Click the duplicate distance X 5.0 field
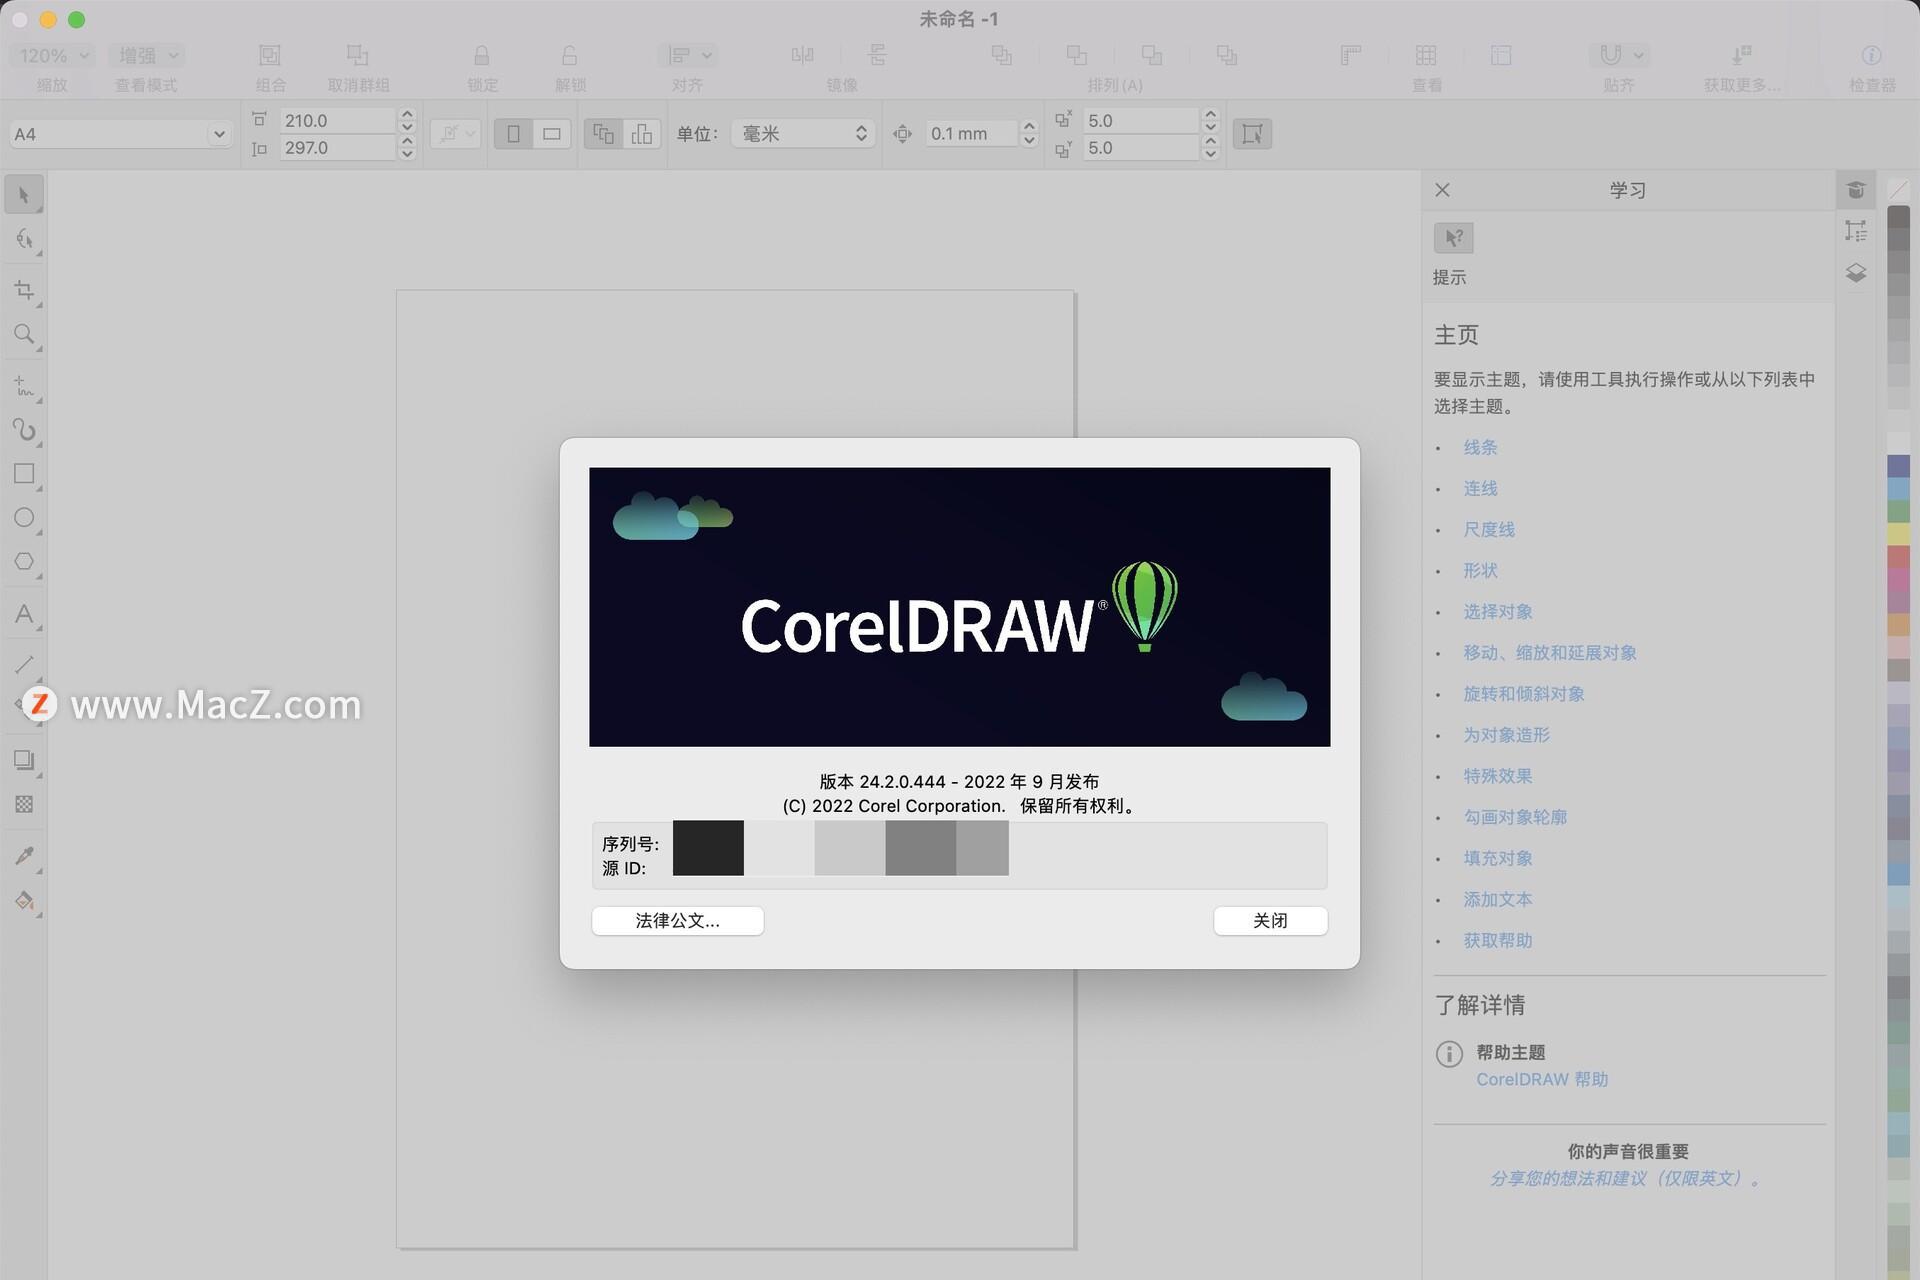This screenshot has height=1280, width=1920. (x=1141, y=121)
